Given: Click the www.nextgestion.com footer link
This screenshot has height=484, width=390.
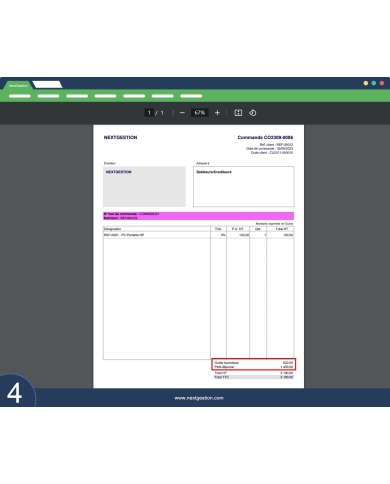Looking at the screenshot, I should (x=199, y=398).
